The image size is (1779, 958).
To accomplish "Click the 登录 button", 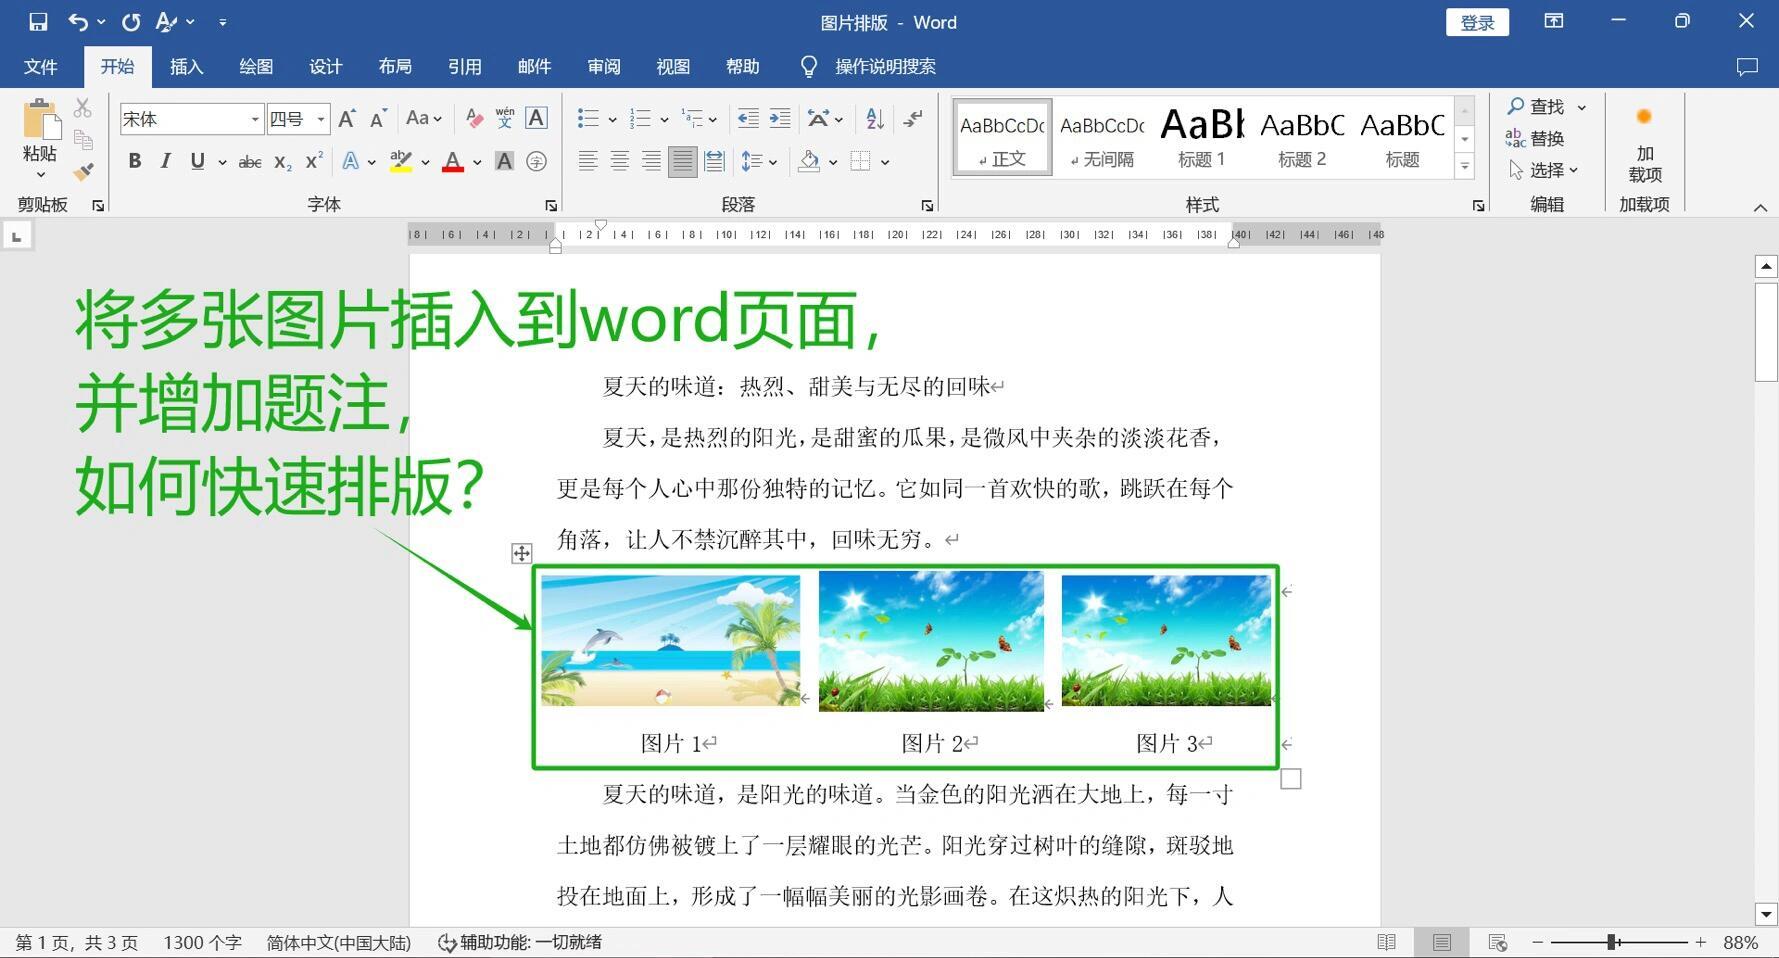I will click(1477, 22).
